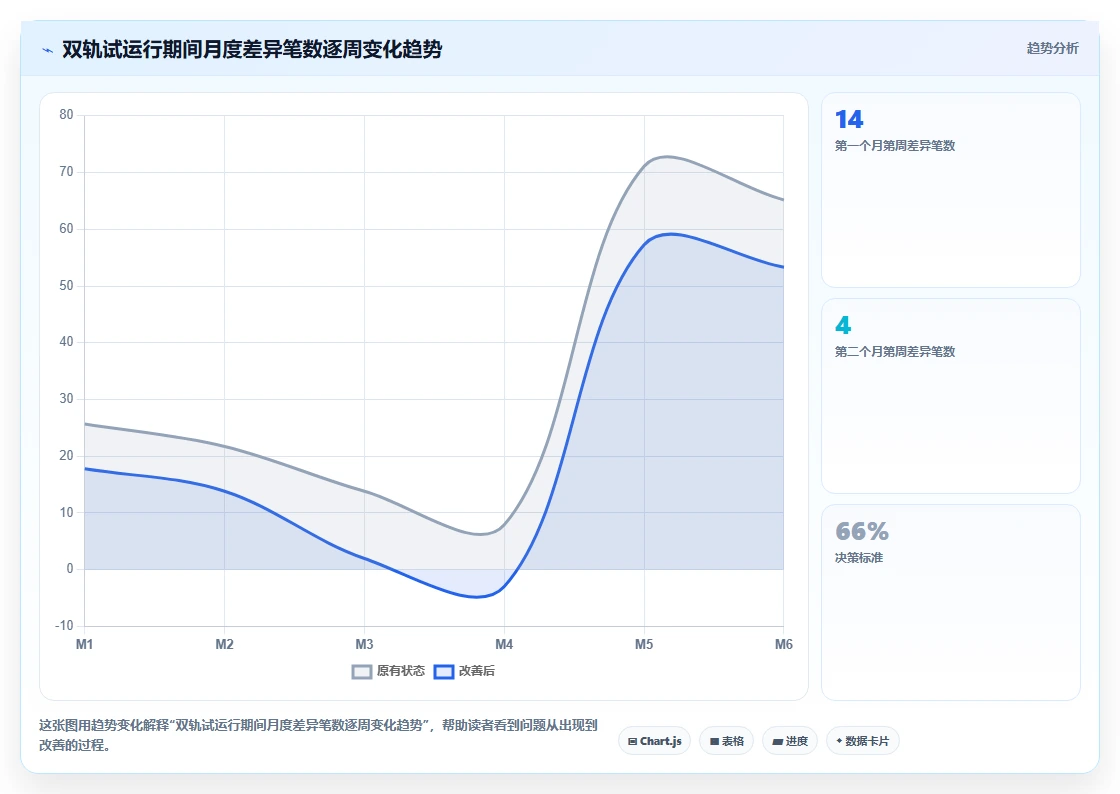This screenshot has width=1120, height=794.
Task: Click the 进度 tag icon
Action: click(777, 742)
